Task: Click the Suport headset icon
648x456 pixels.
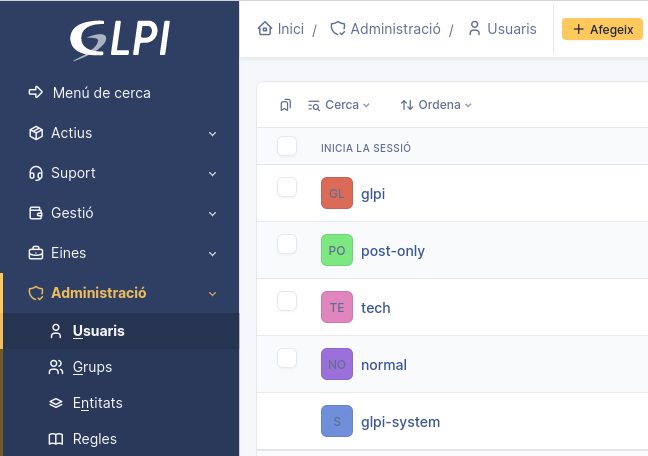Action: [36, 173]
